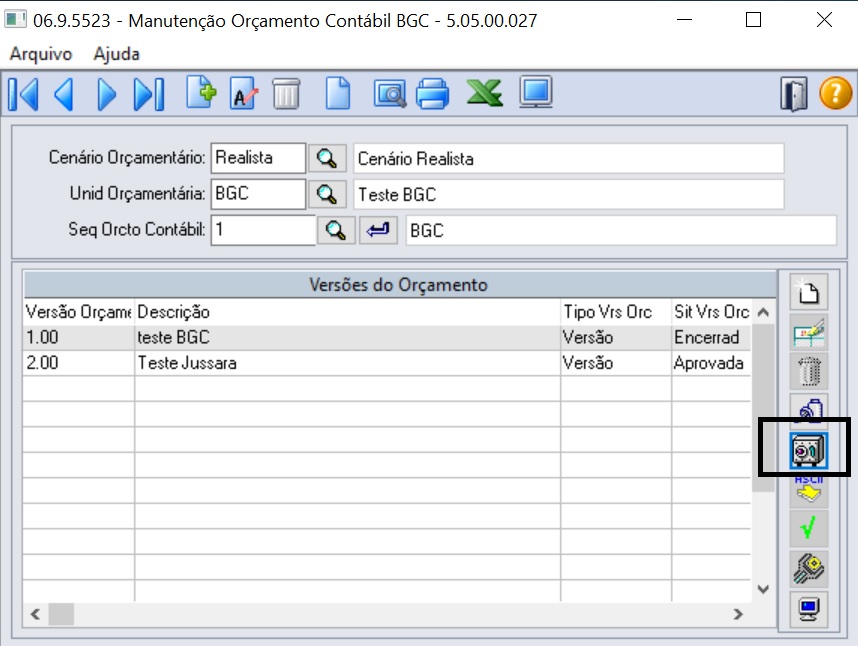Click the highlighted safe vault icon

point(809,450)
